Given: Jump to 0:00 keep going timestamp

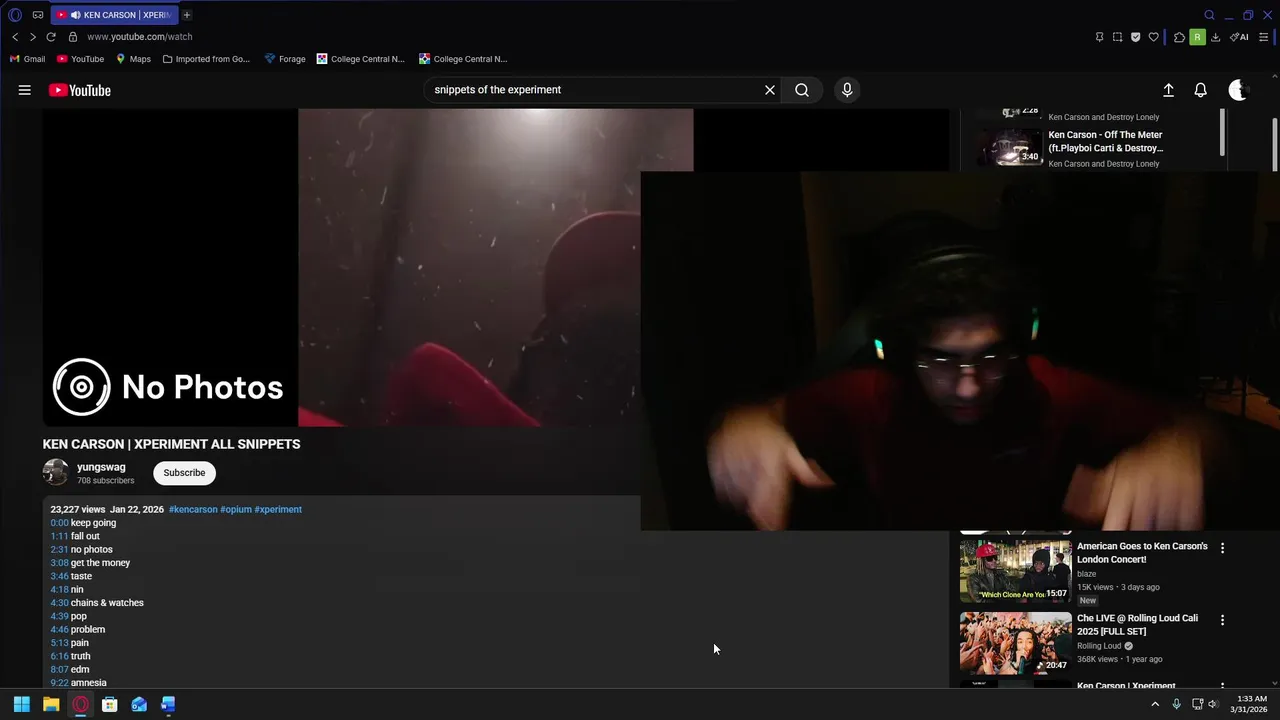Looking at the screenshot, I should [60, 523].
